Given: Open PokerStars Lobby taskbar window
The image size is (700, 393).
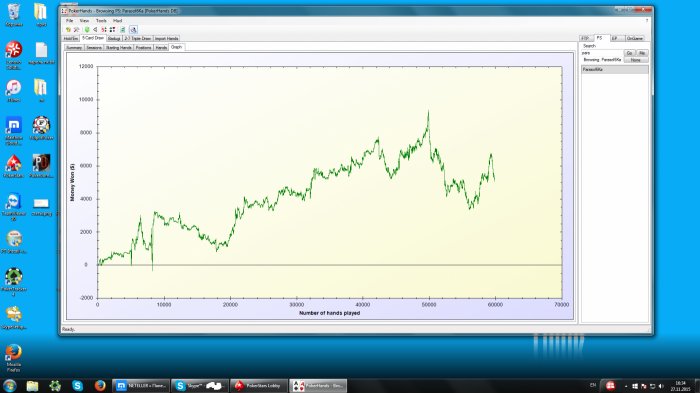Looking at the screenshot, I should 259,385.
